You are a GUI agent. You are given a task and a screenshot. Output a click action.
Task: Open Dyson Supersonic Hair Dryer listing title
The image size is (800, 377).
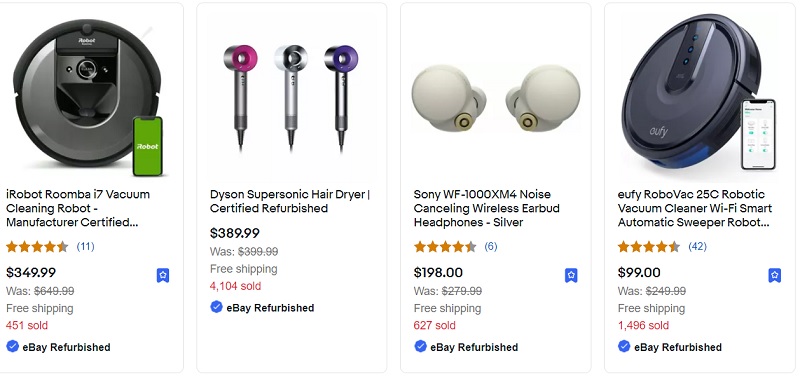tap(290, 201)
